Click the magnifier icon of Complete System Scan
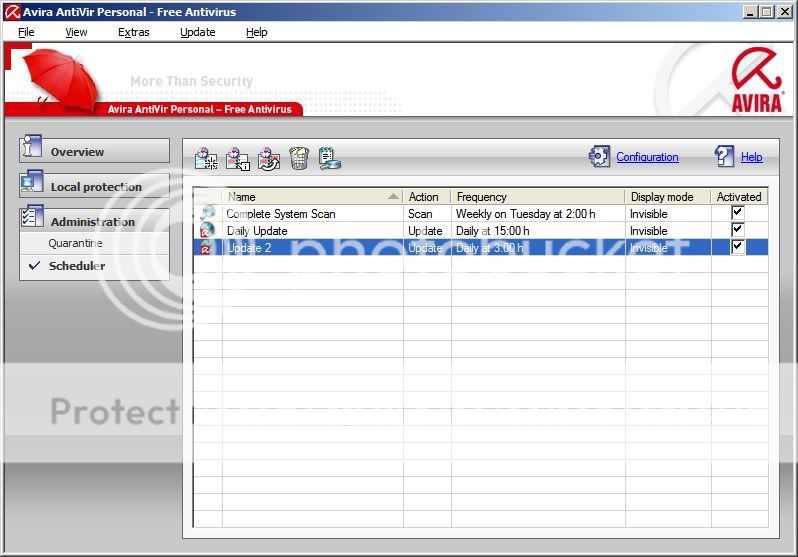The height and width of the screenshot is (557, 798). (207, 213)
